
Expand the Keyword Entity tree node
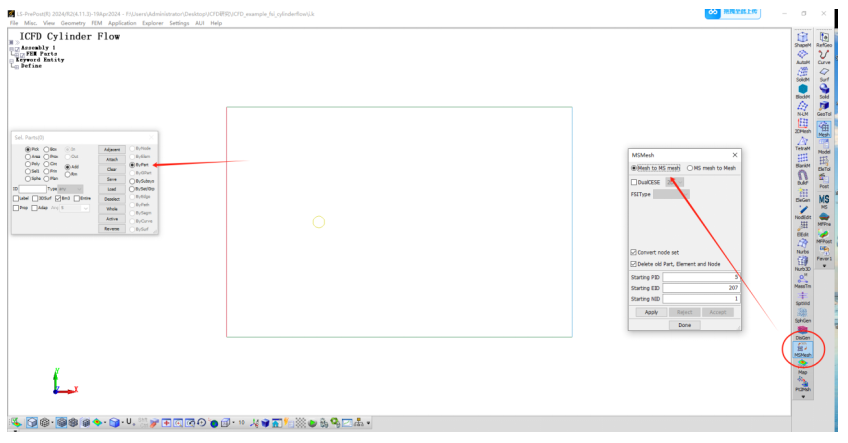point(11,60)
